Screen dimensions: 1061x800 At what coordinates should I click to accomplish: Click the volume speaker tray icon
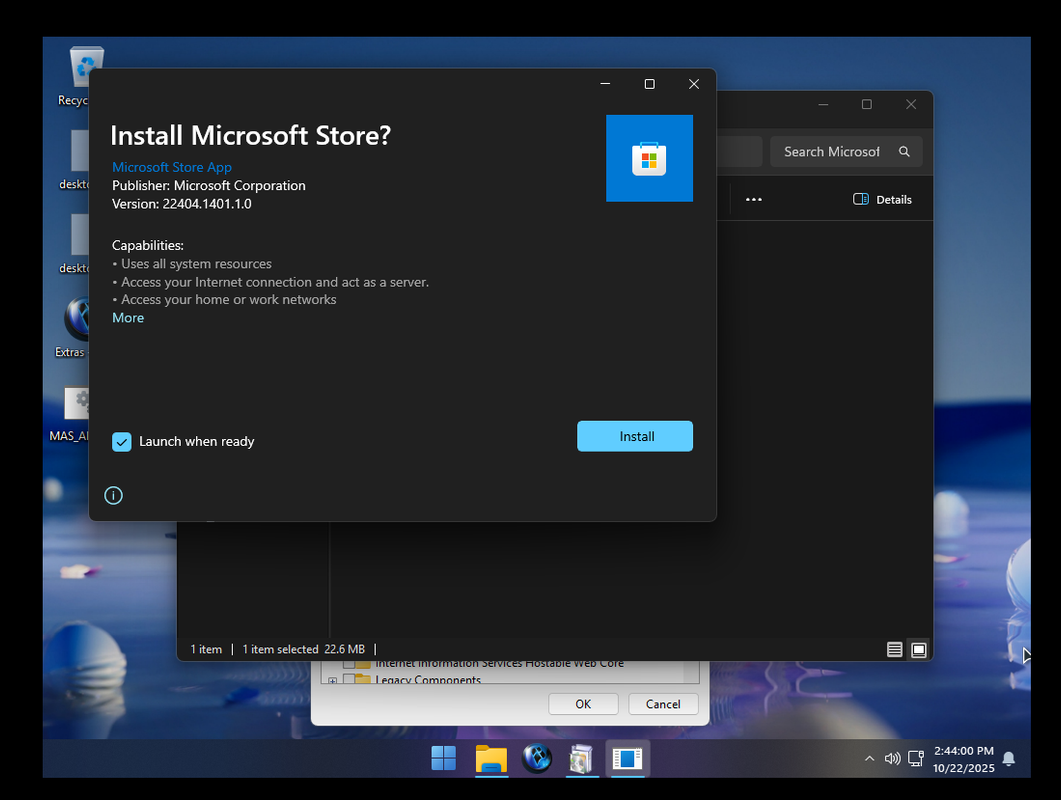[893, 759]
